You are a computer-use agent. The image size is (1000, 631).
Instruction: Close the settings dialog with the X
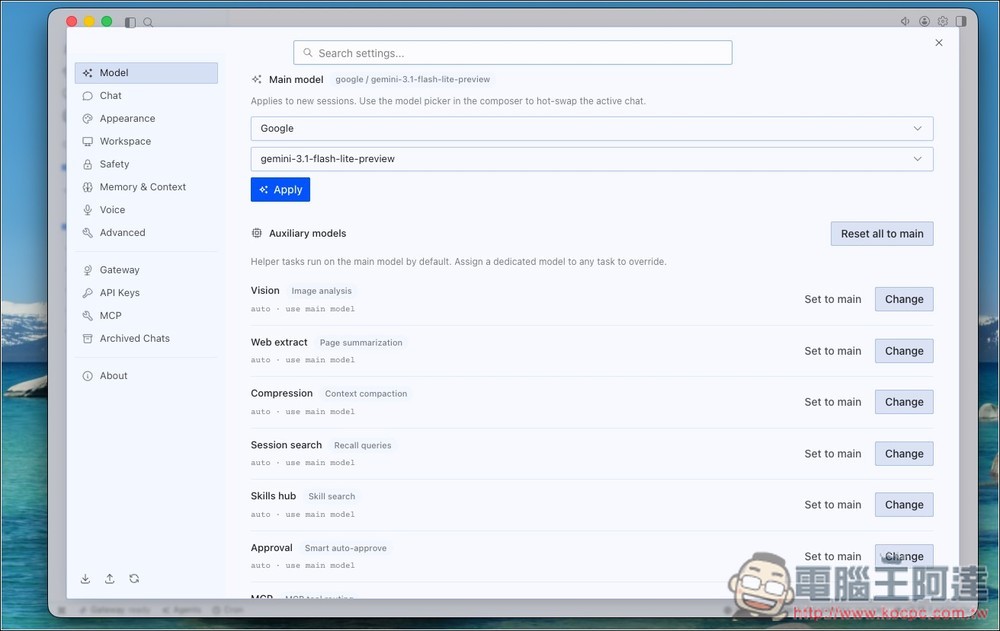(x=939, y=43)
